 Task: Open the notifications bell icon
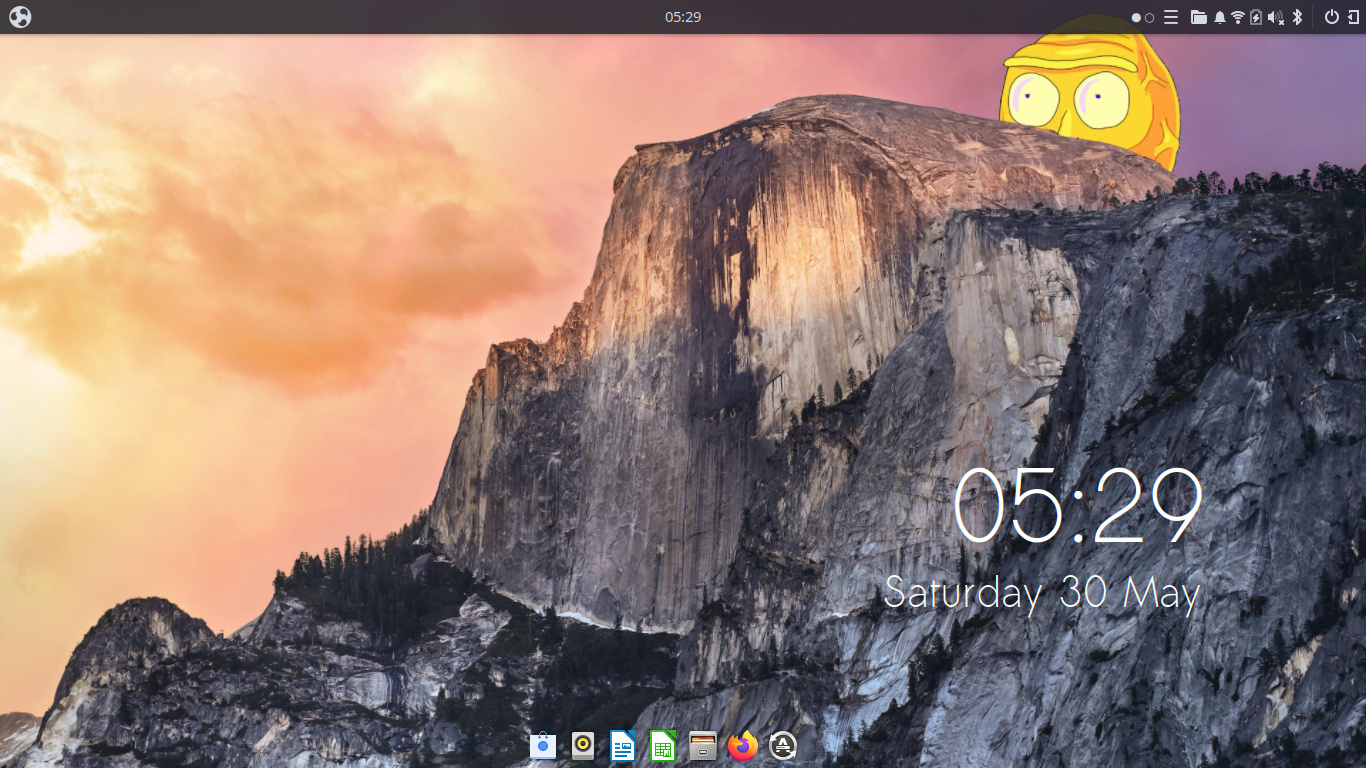[1220, 17]
